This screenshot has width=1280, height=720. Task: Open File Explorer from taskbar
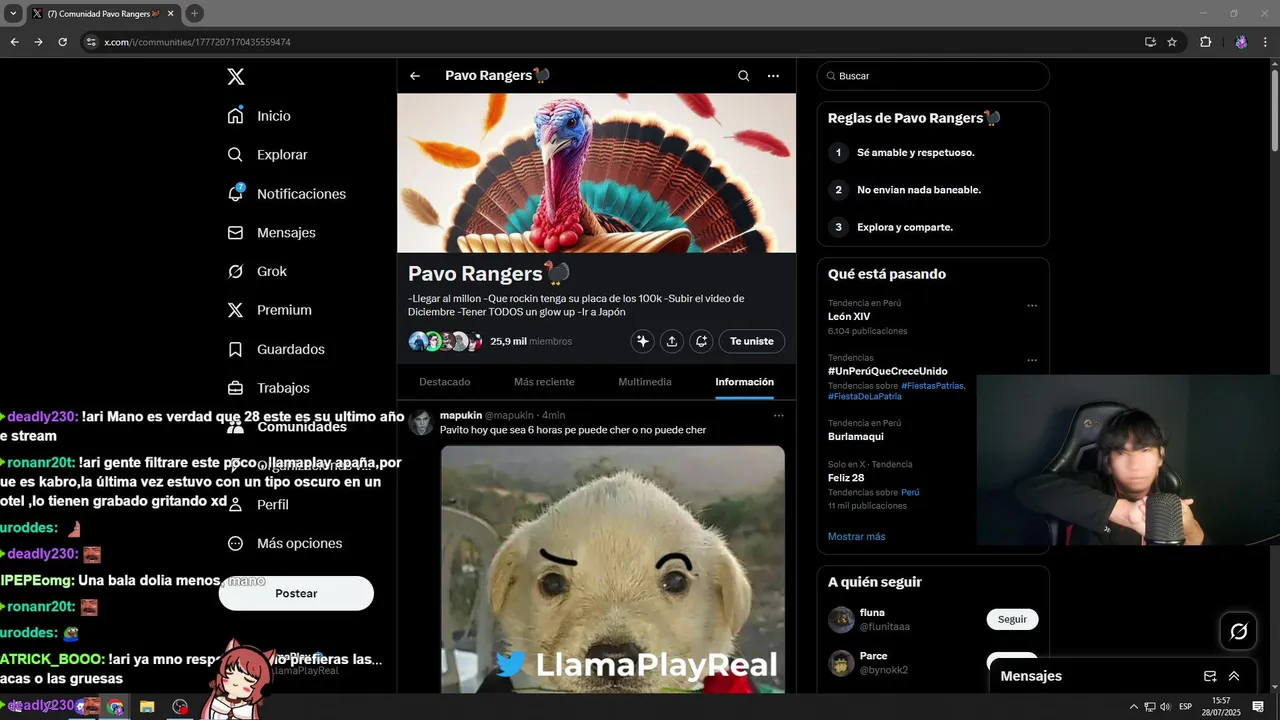[147, 707]
